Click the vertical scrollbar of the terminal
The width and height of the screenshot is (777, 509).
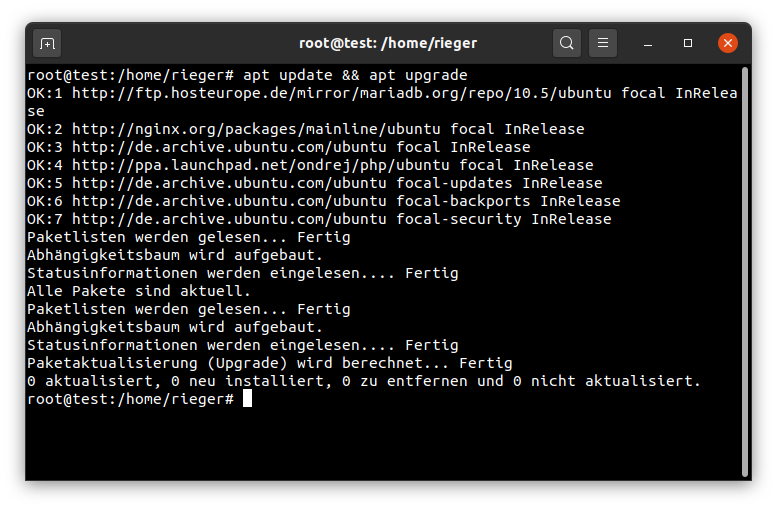745,272
